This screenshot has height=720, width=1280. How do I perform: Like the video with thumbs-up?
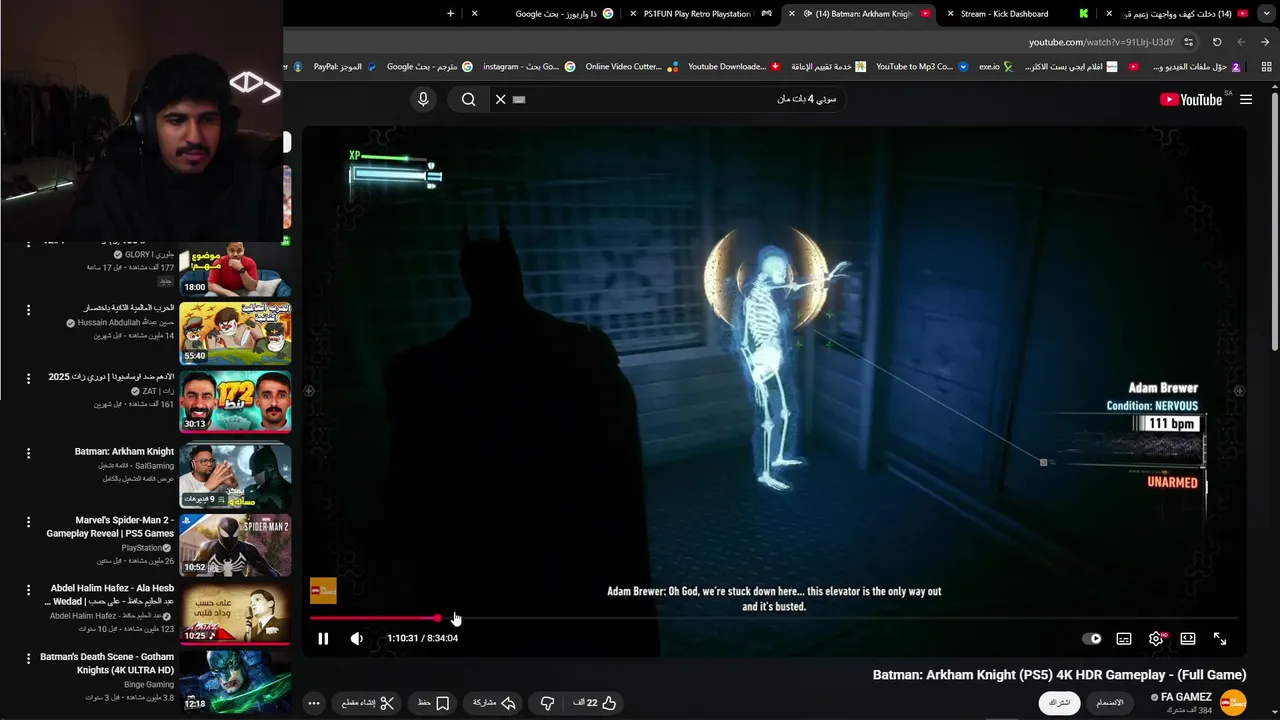click(x=595, y=703)
